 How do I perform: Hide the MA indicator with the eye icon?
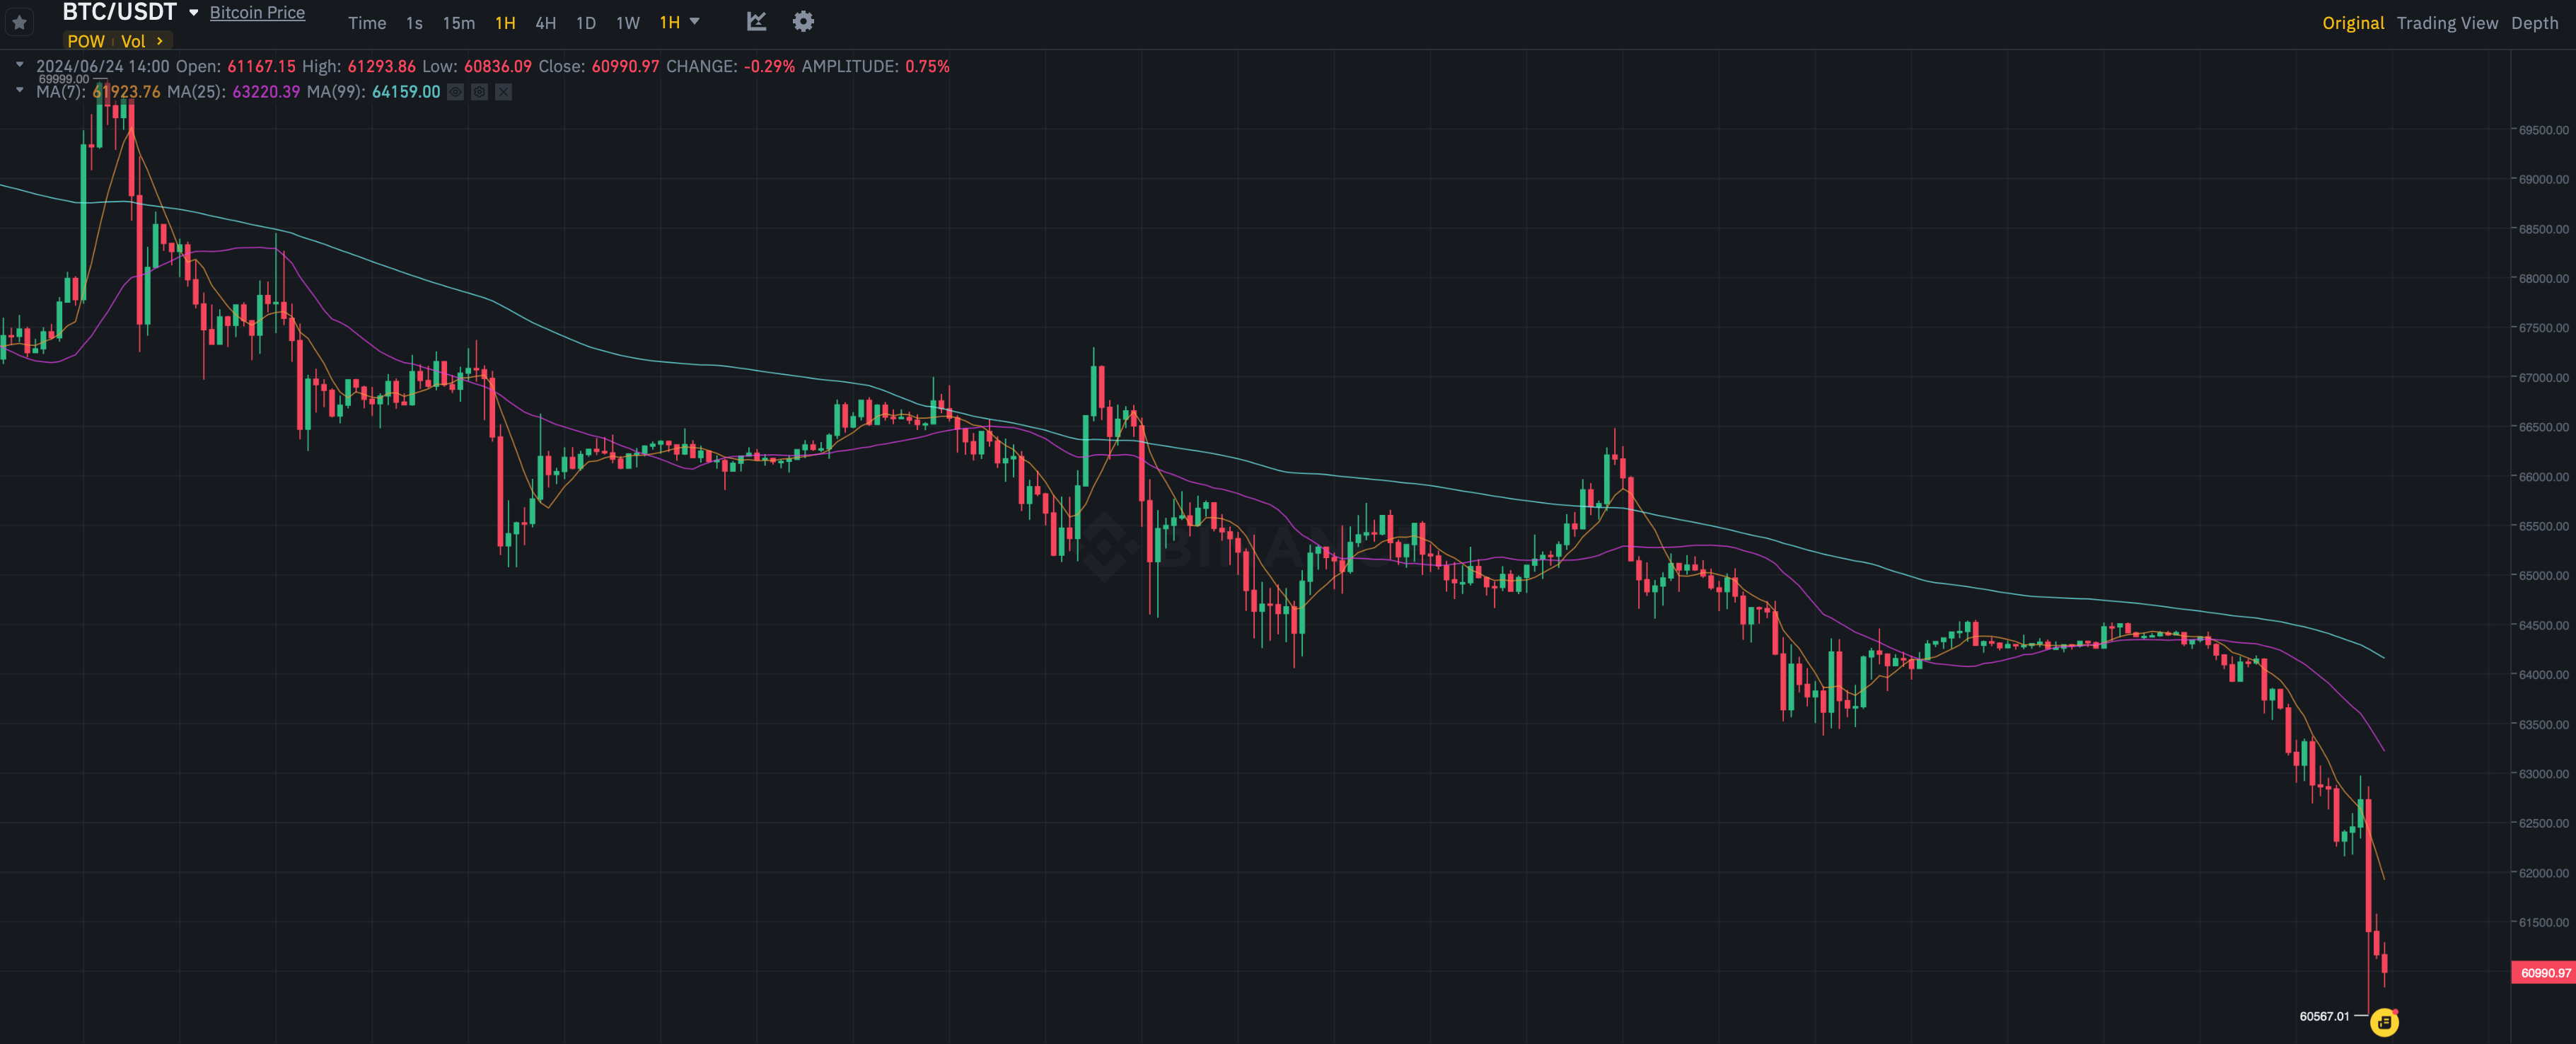tap(455, 92)
